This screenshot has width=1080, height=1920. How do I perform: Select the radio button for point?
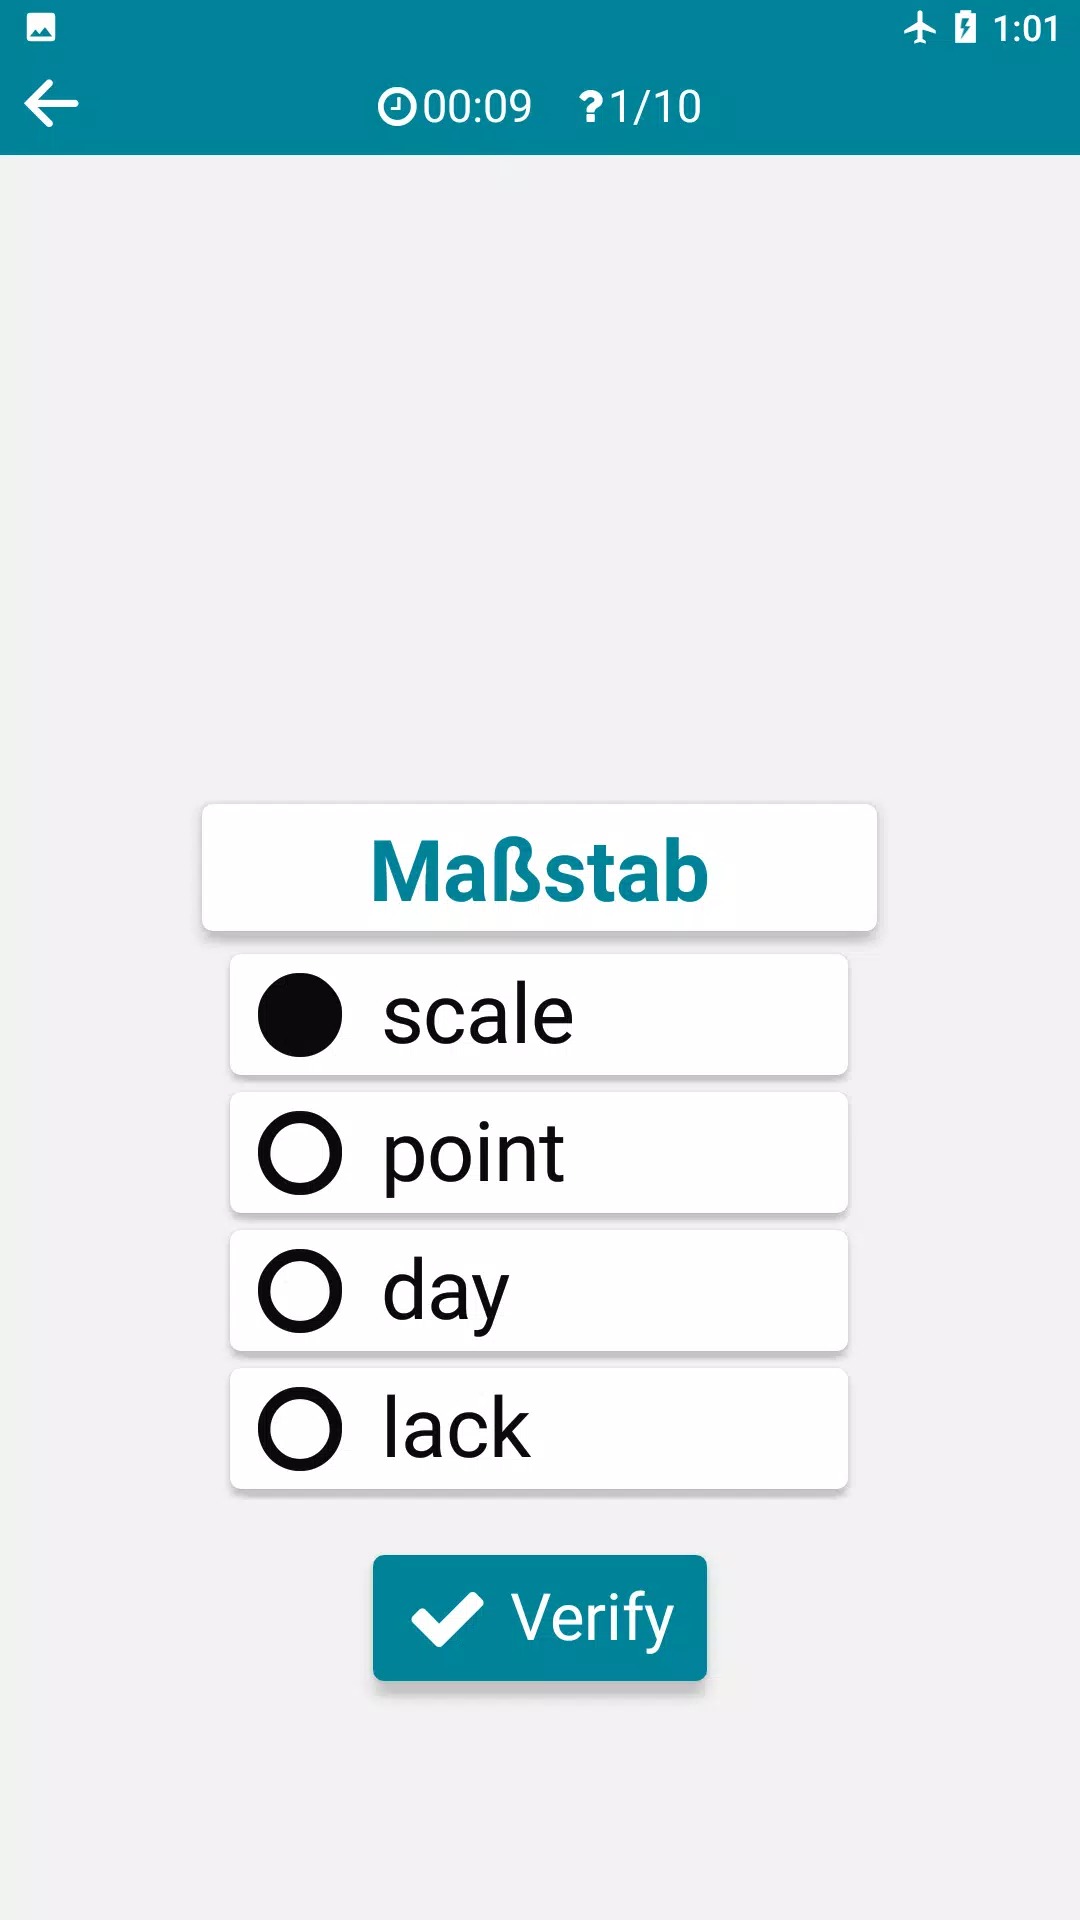tap(300, 1153)
